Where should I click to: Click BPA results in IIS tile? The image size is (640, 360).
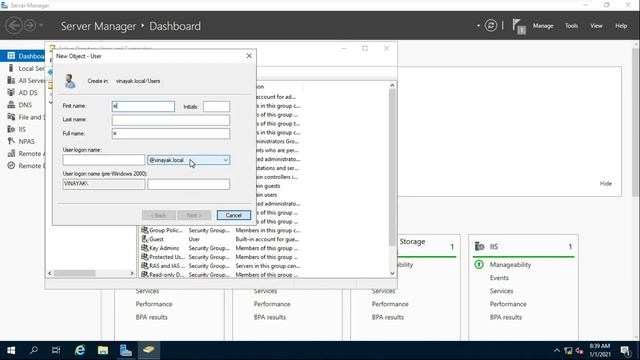(x=506, y=317)
